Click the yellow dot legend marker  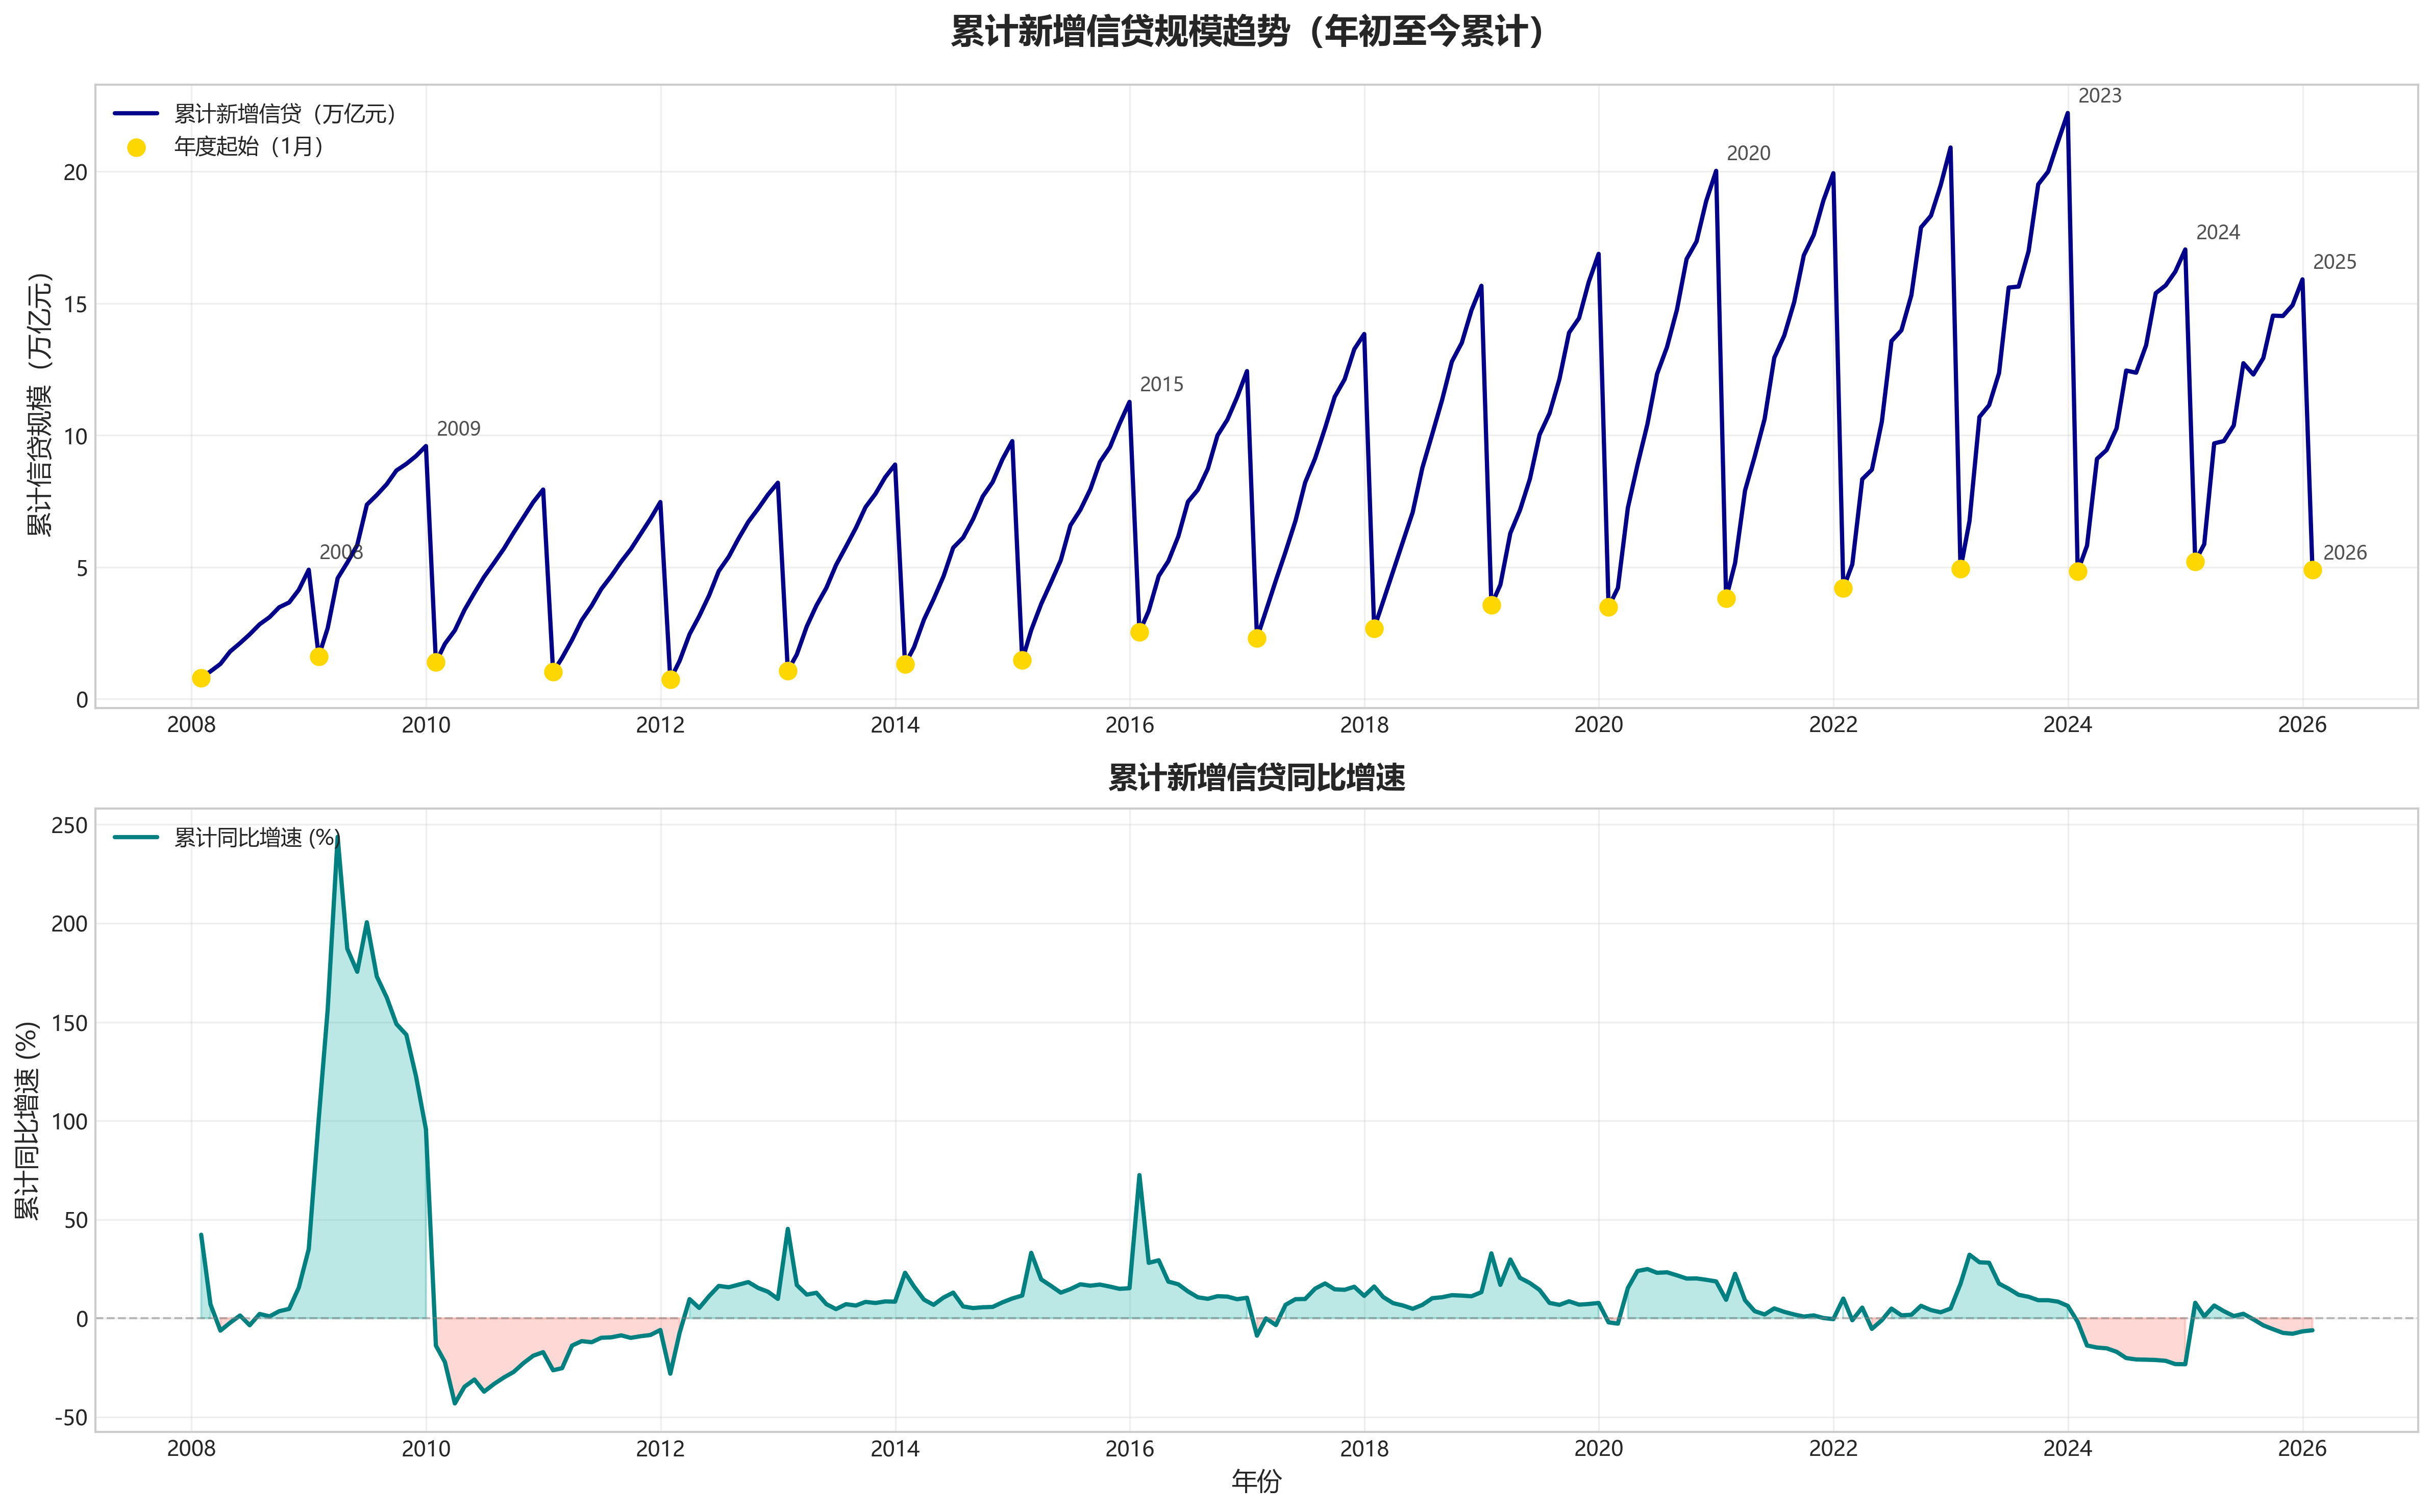[136, 147]
